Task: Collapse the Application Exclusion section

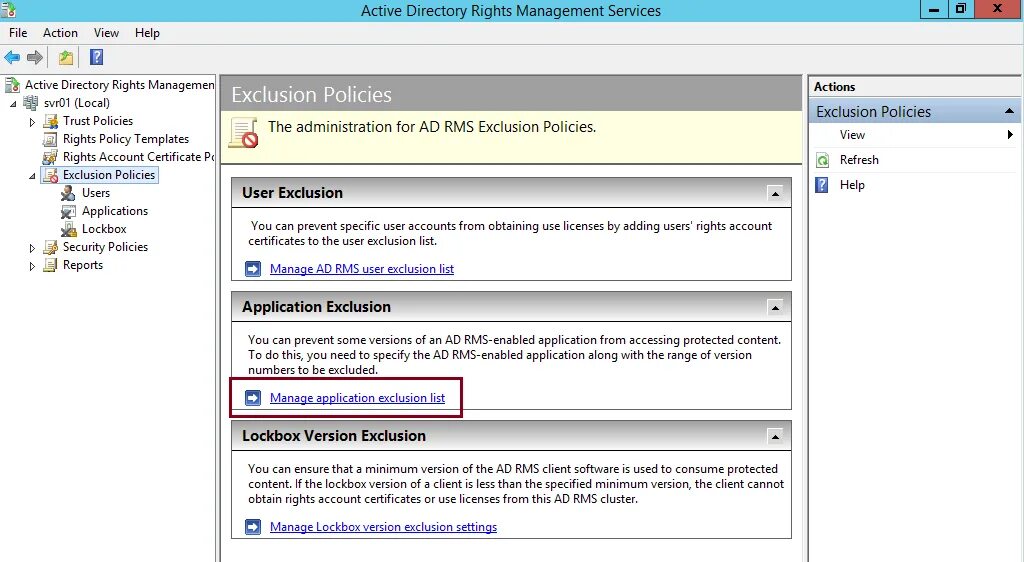Action: point(775,307)
